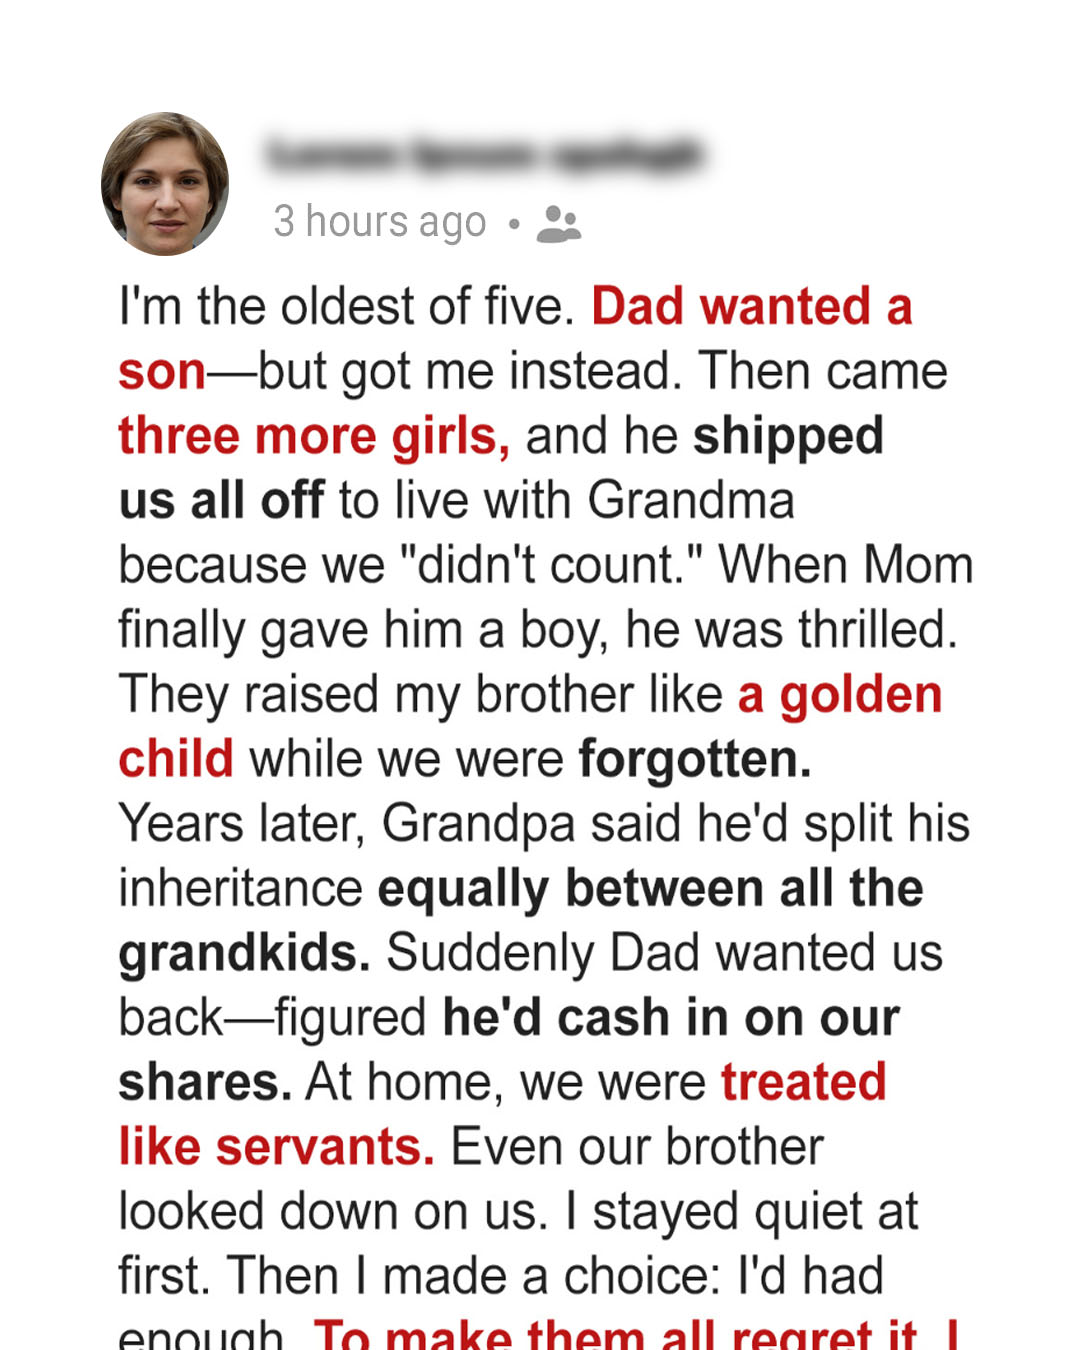Click the bold "equally between all the" phrase
Screen dimensions: 1080x1350
click(x=650, y=889)
